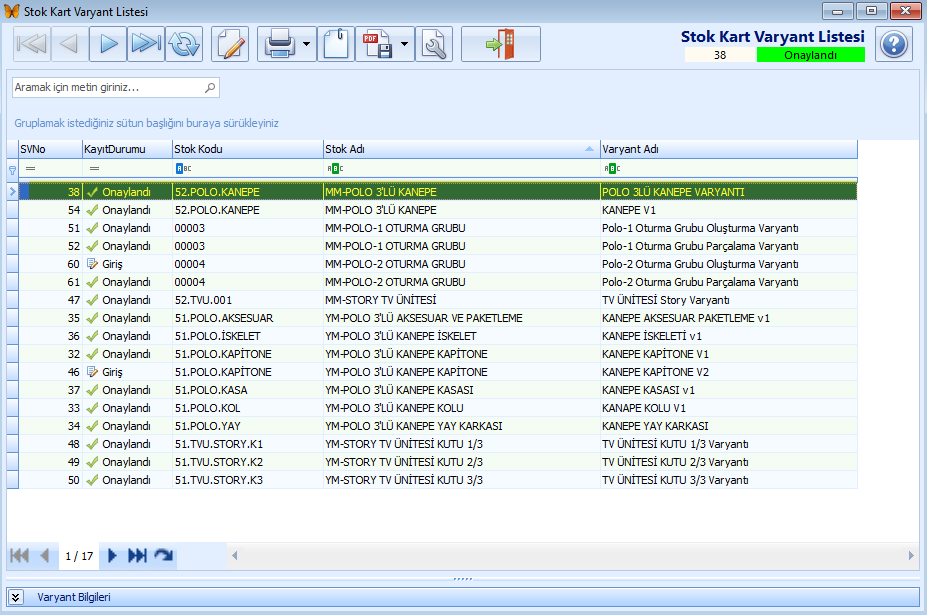Jump to last record toolbar button

145,44
